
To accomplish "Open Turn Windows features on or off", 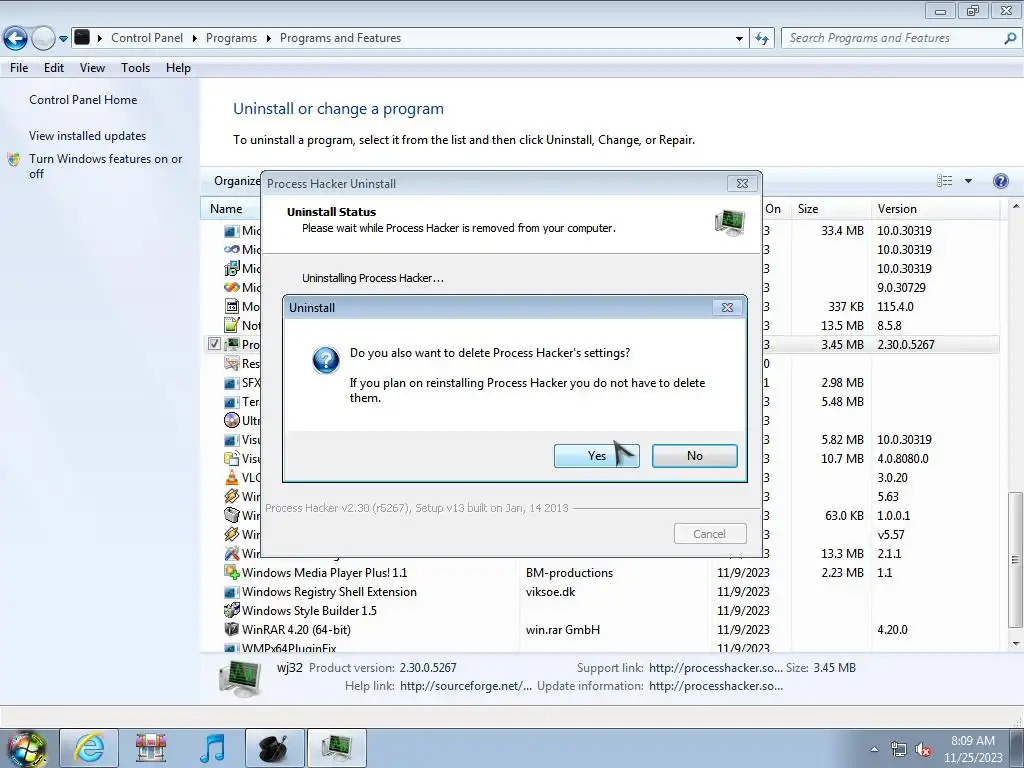I will coord(105,166).
